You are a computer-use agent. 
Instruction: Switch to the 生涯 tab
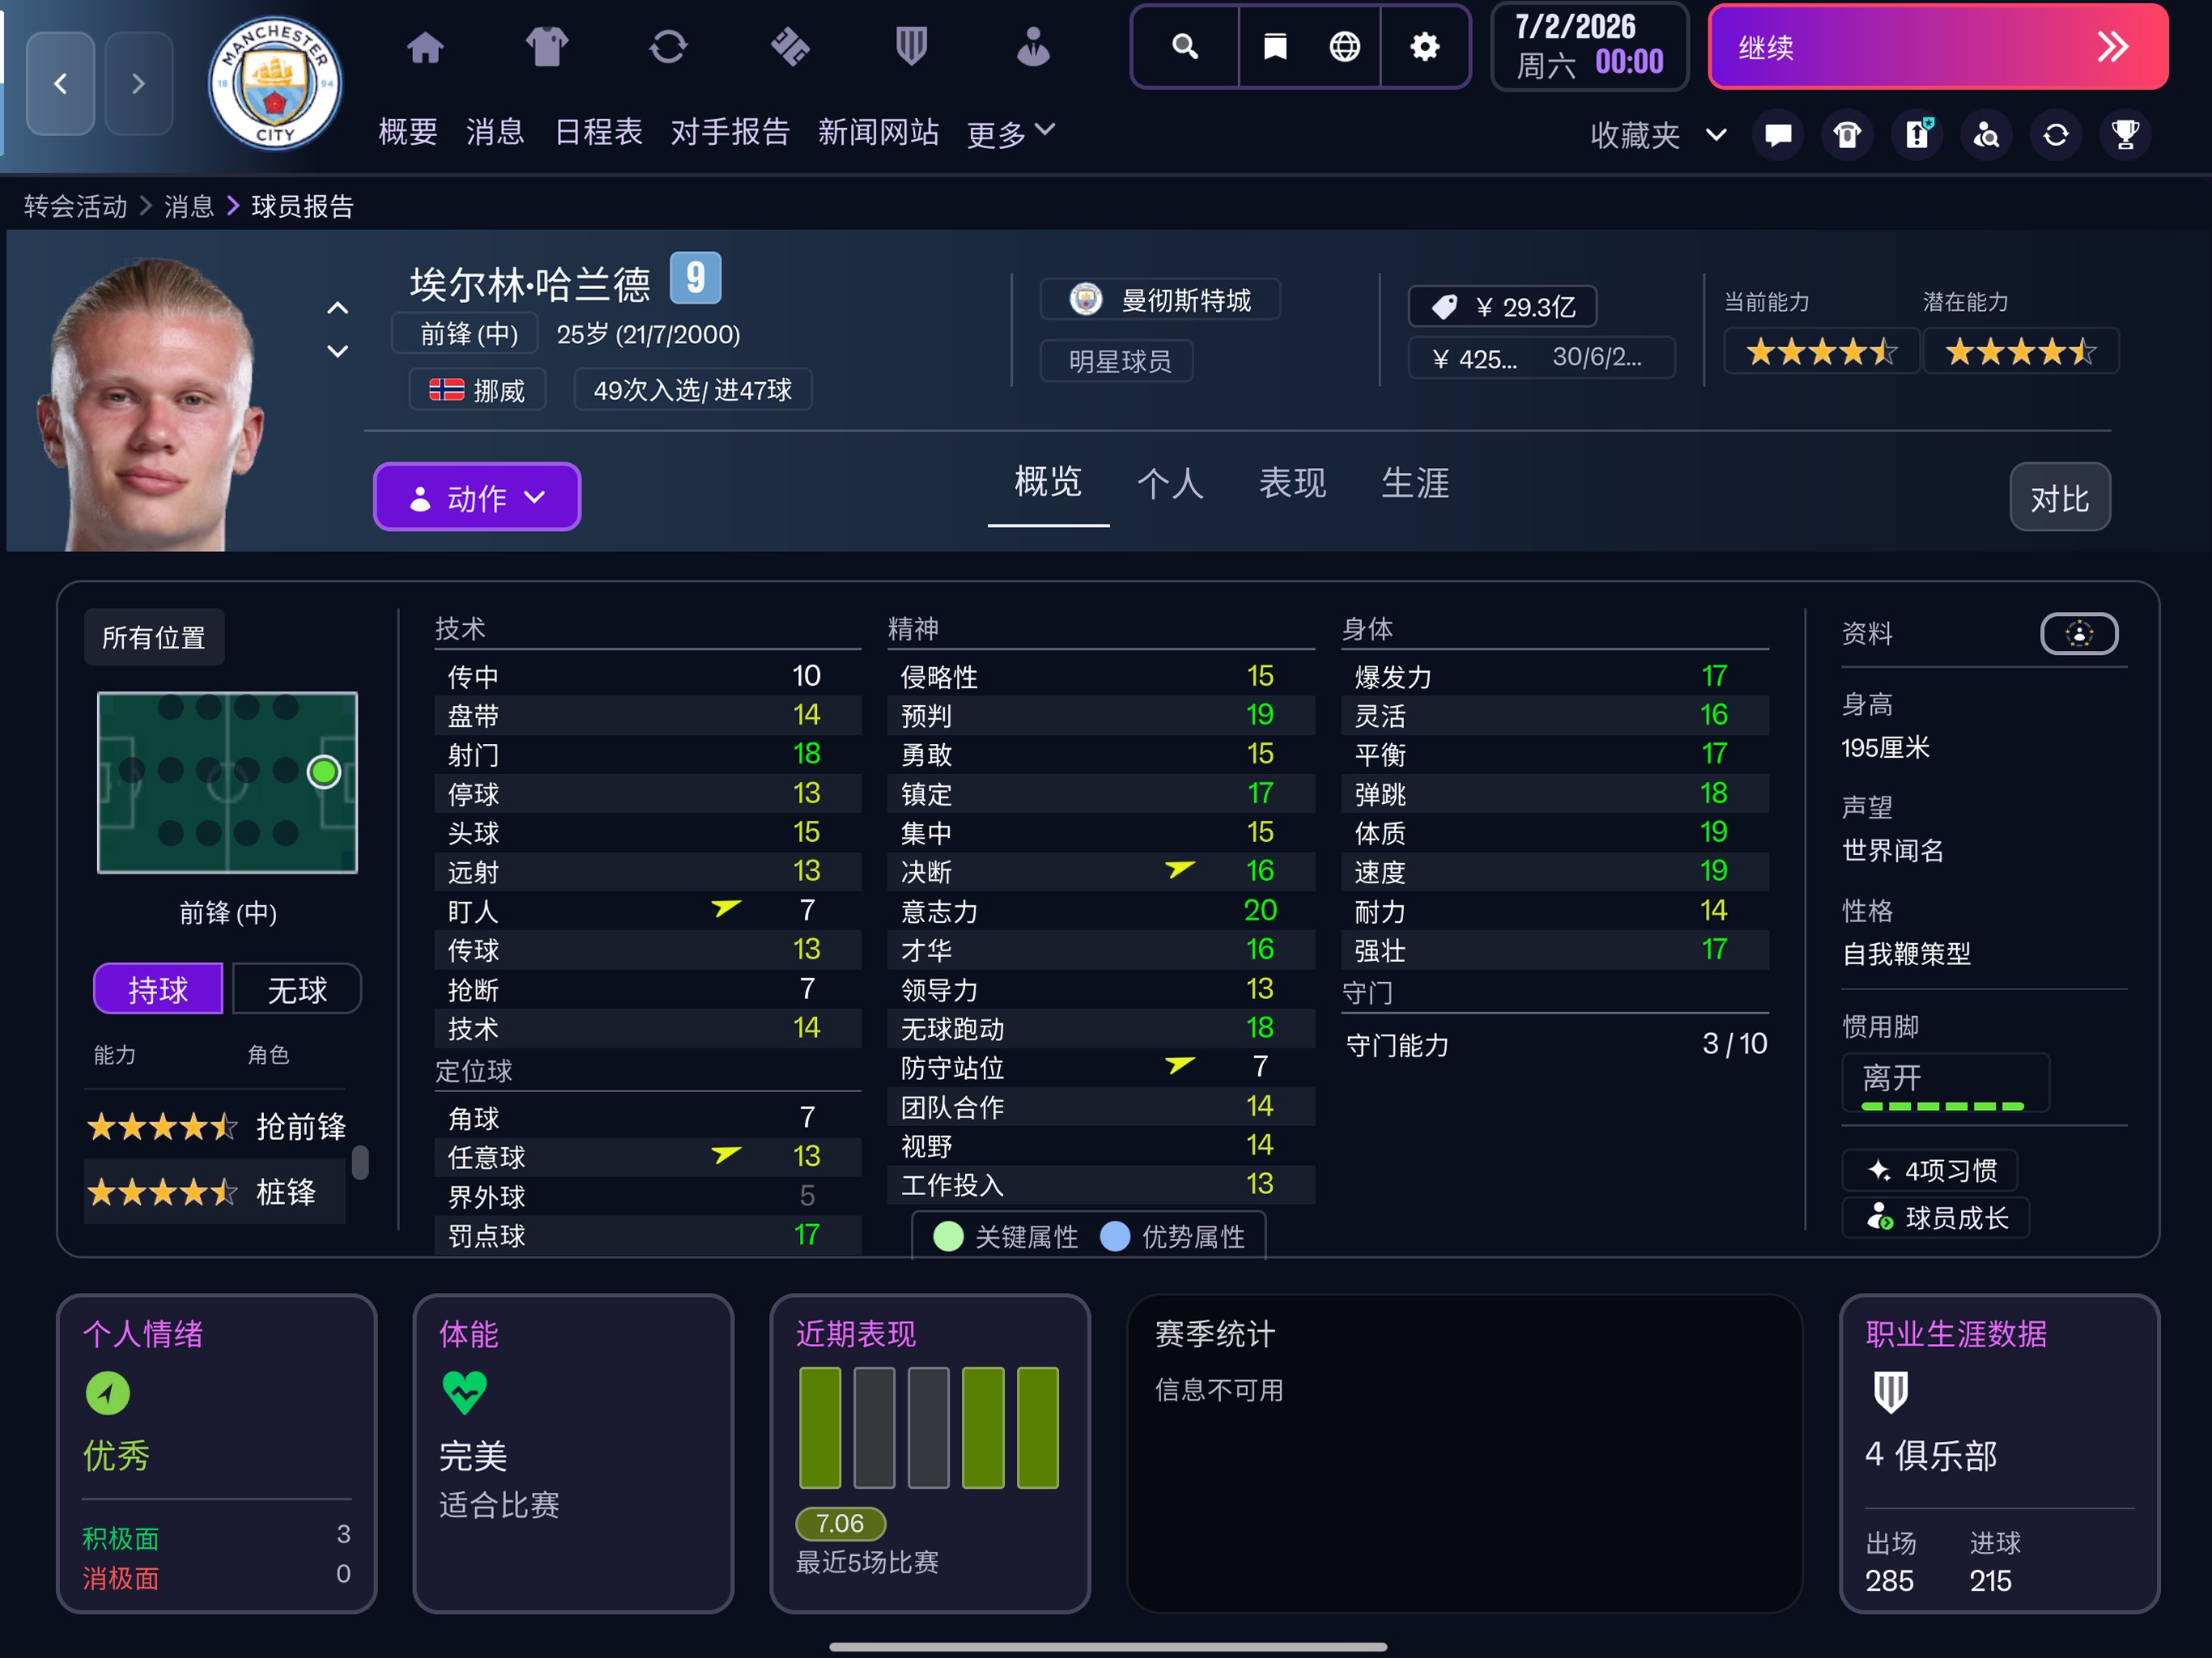(1415, 483)
